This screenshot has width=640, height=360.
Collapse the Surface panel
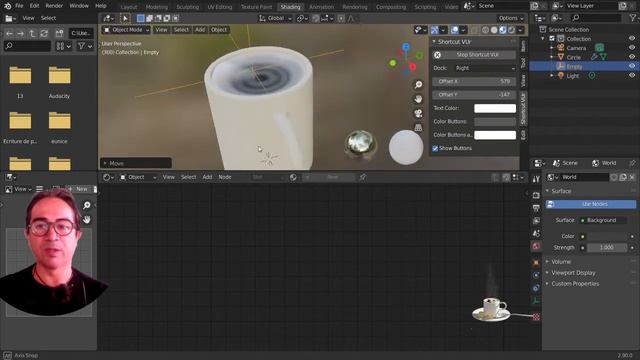(547, 191)
